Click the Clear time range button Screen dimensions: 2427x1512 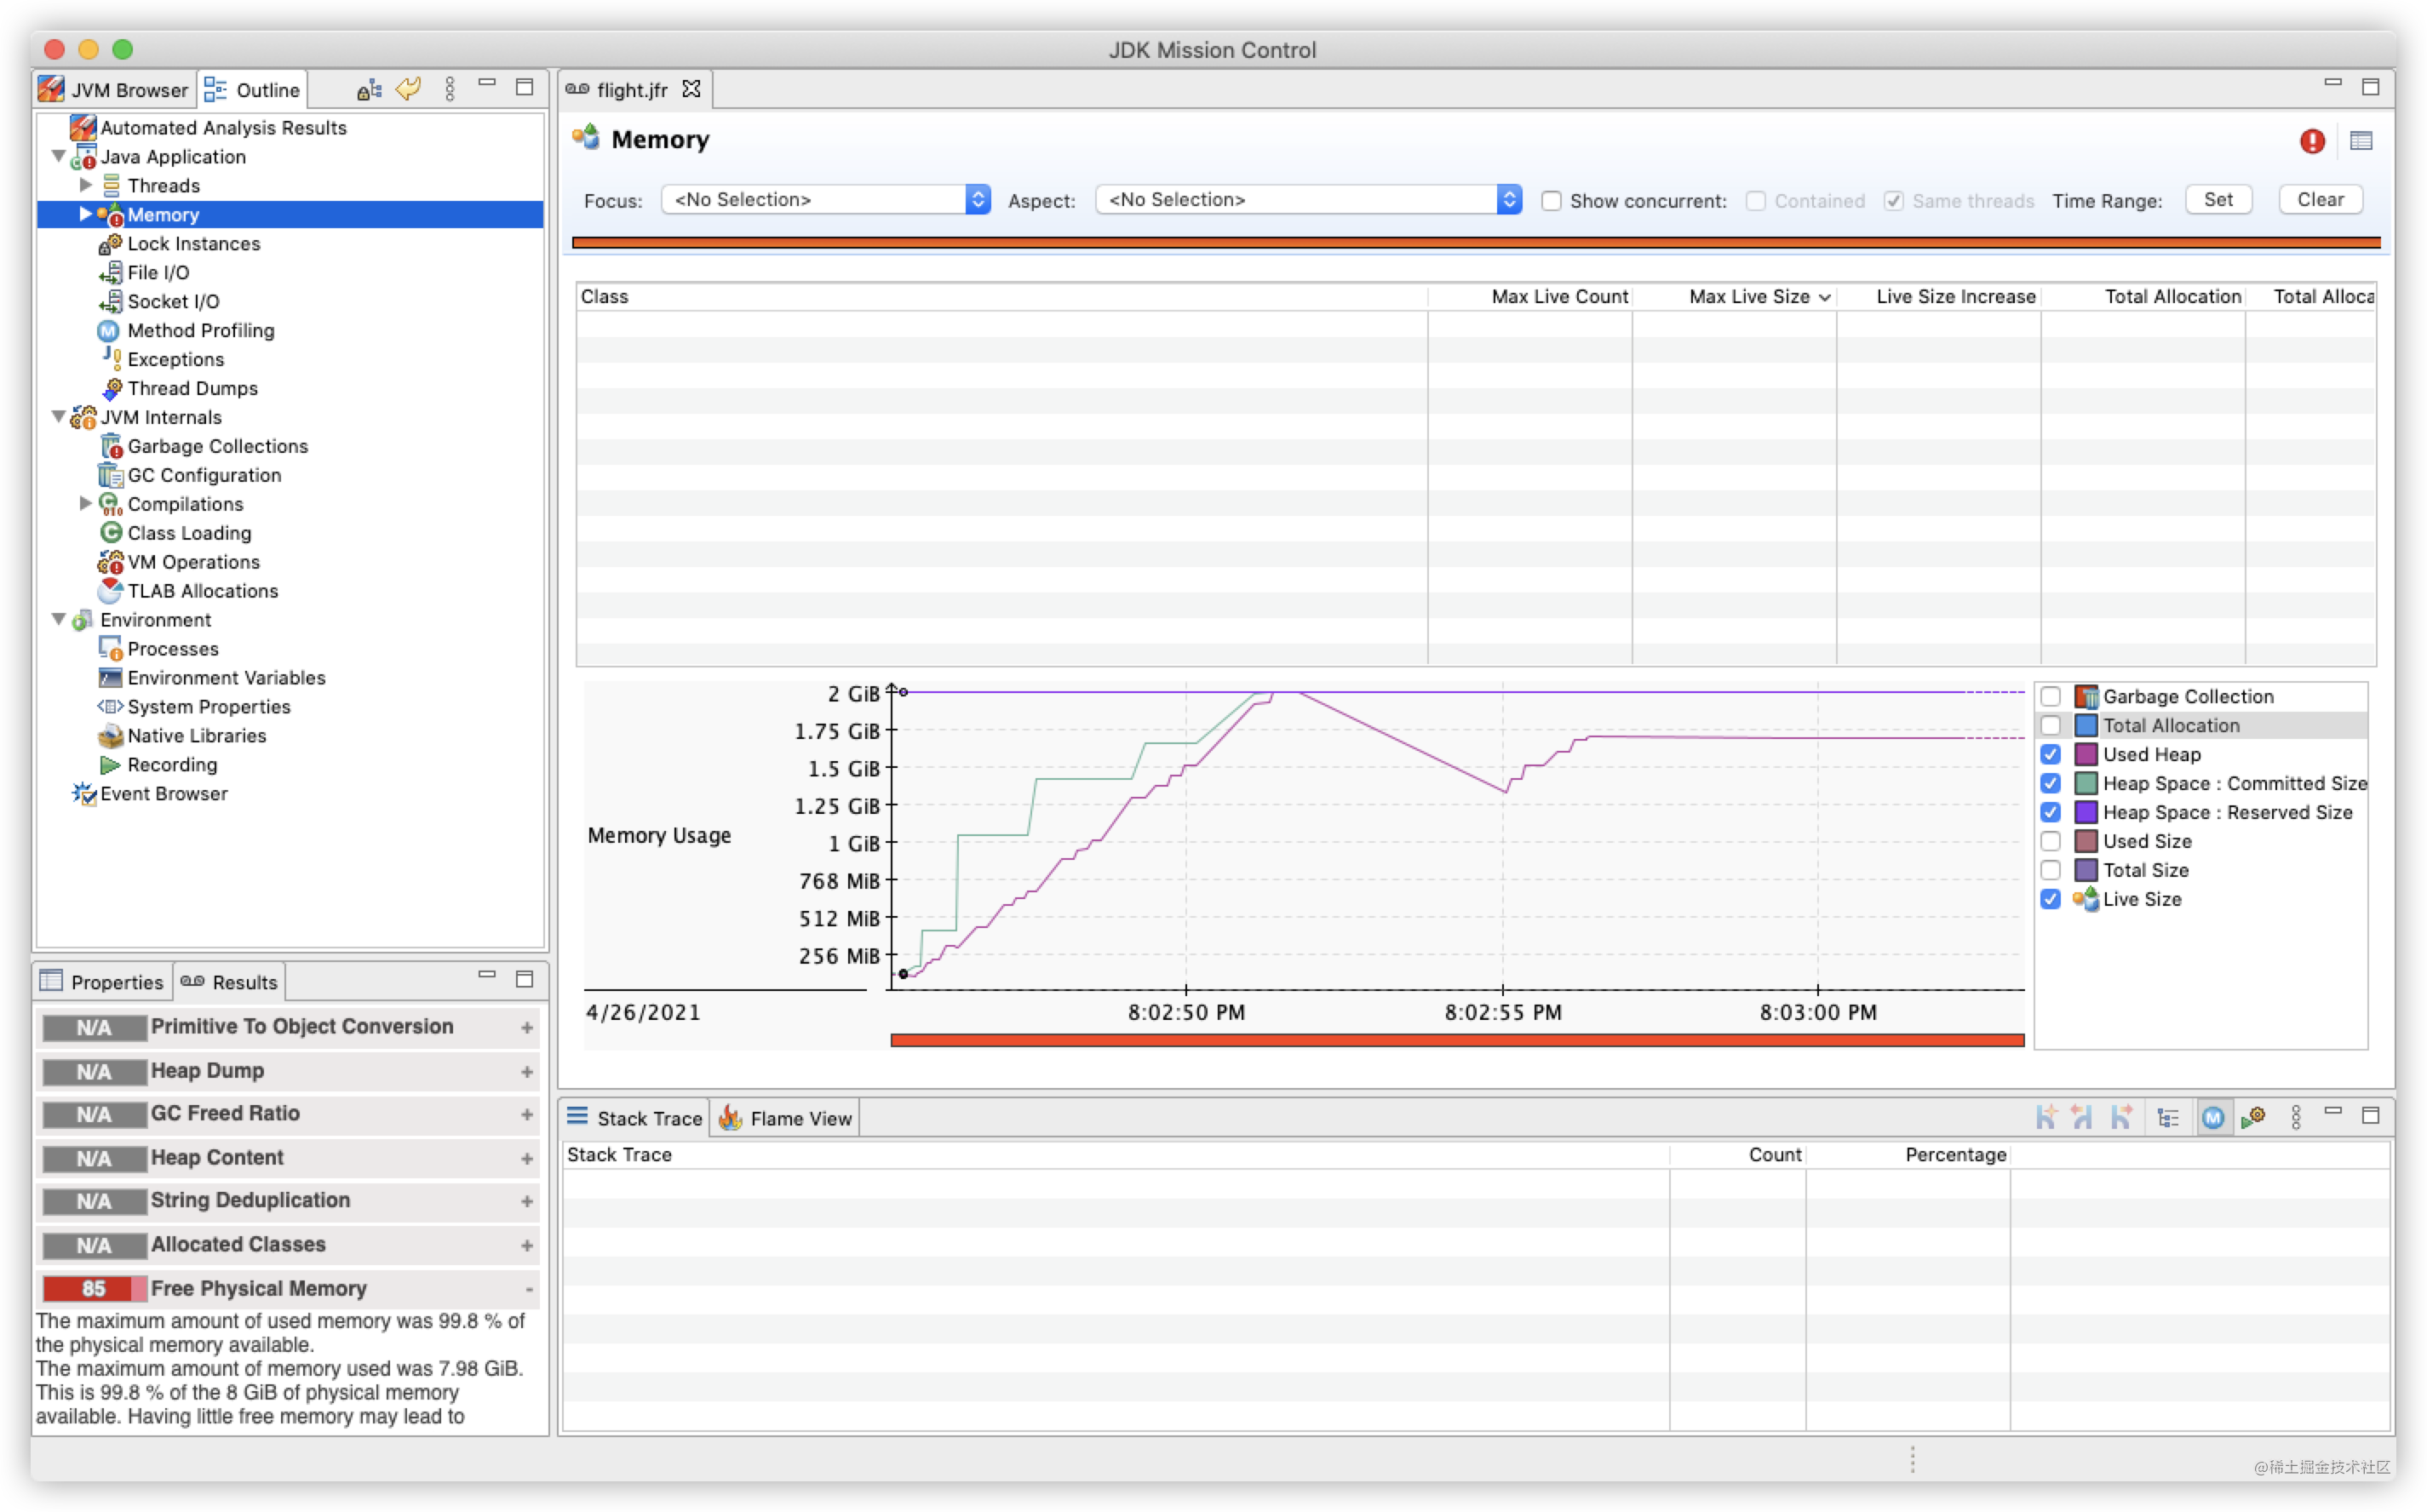tap(2320, 199)
